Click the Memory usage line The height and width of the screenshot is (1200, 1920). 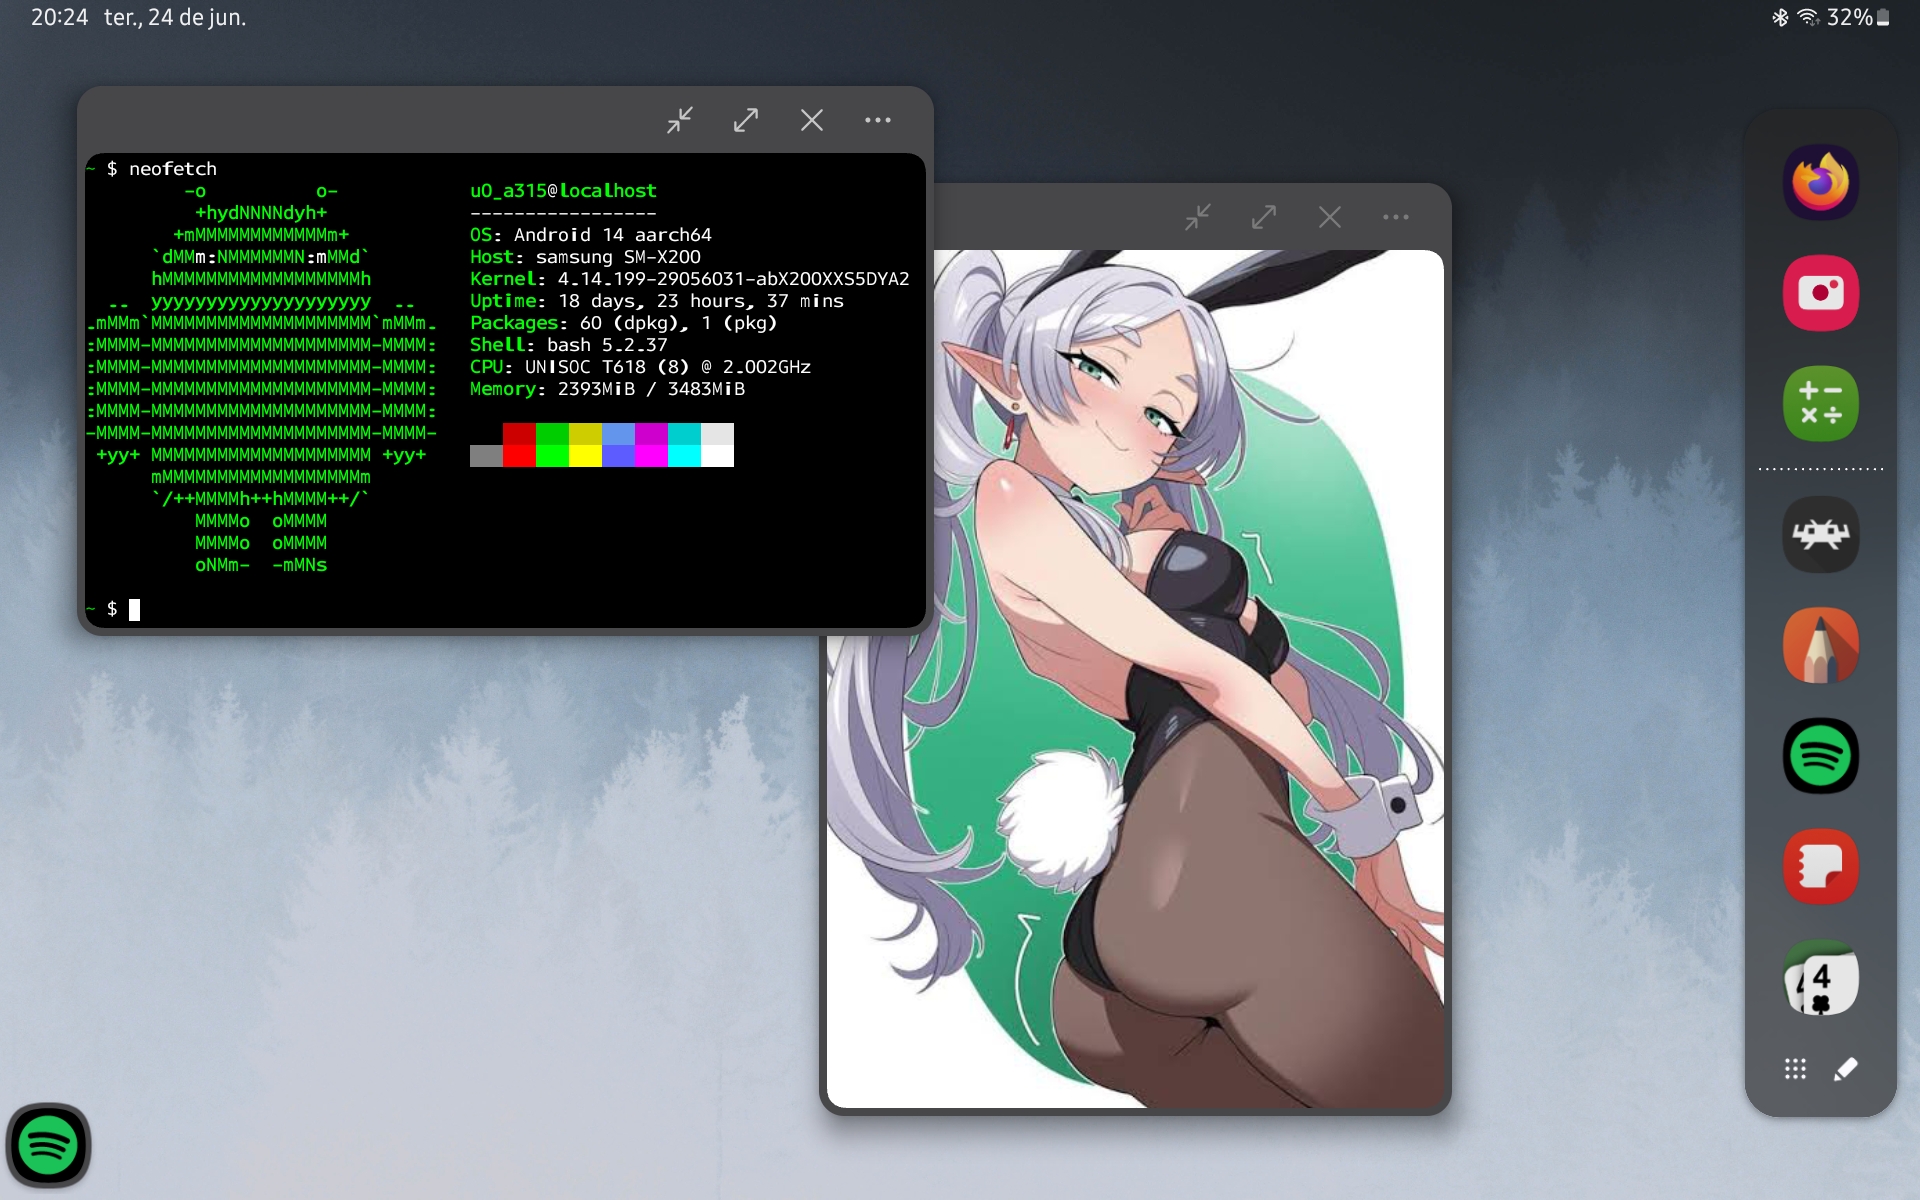coord(607,388)
